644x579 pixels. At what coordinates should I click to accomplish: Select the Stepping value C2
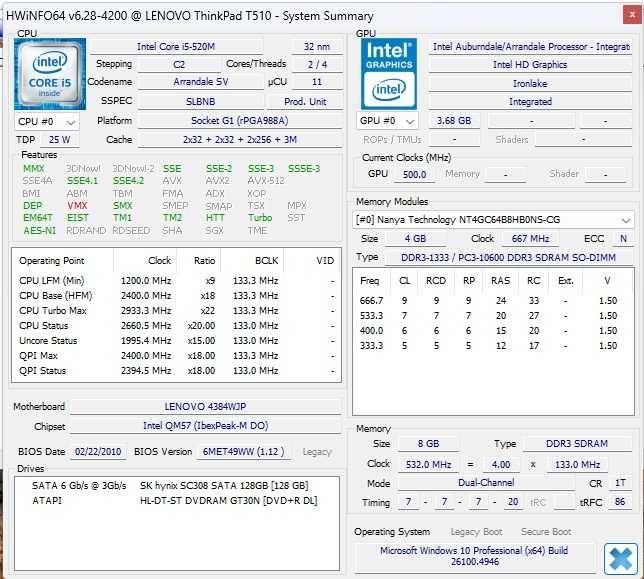[x=179, y=64]
